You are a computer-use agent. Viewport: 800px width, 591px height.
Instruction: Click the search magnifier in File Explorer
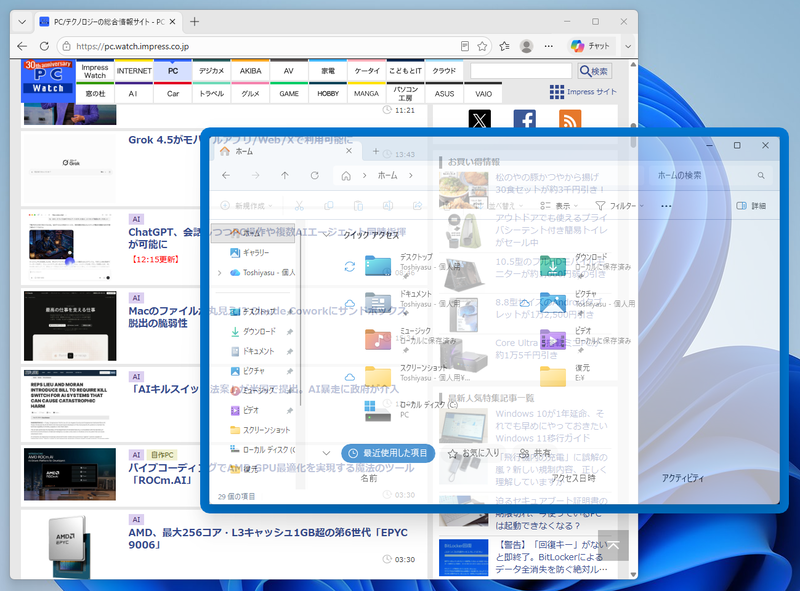(x=761, y=176)
